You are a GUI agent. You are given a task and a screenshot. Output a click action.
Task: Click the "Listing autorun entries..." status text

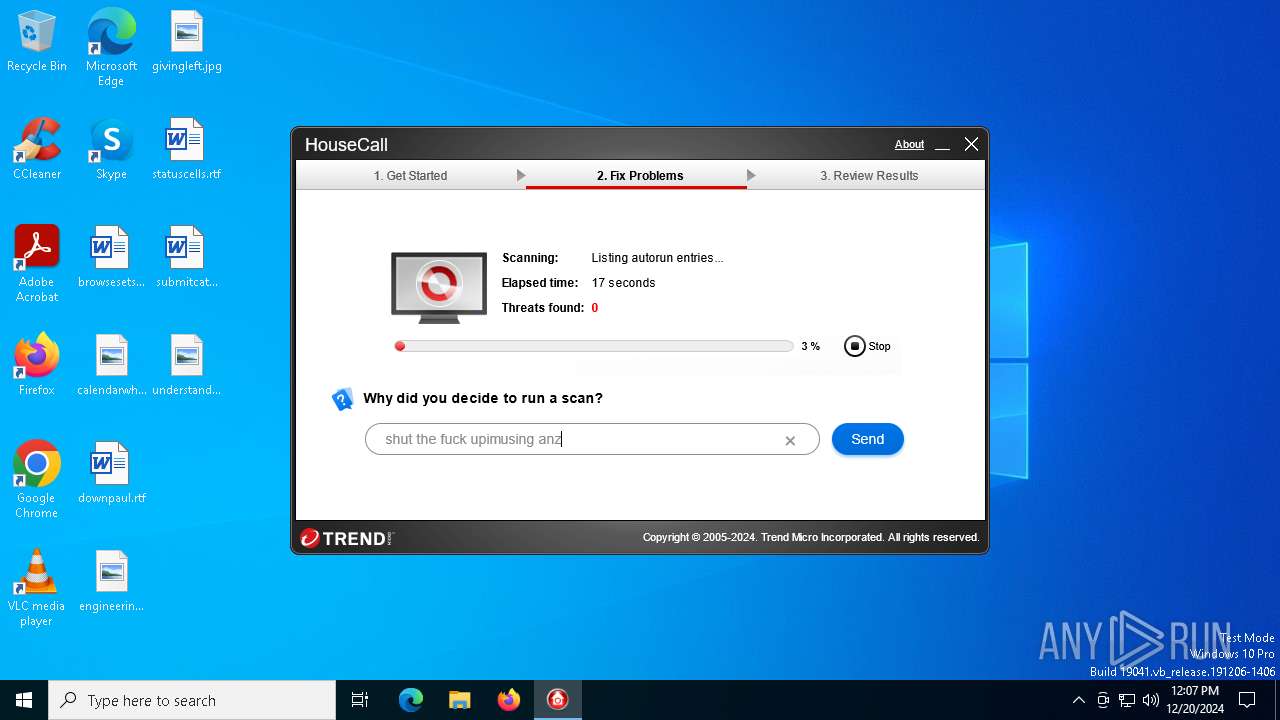coord(657,258)
